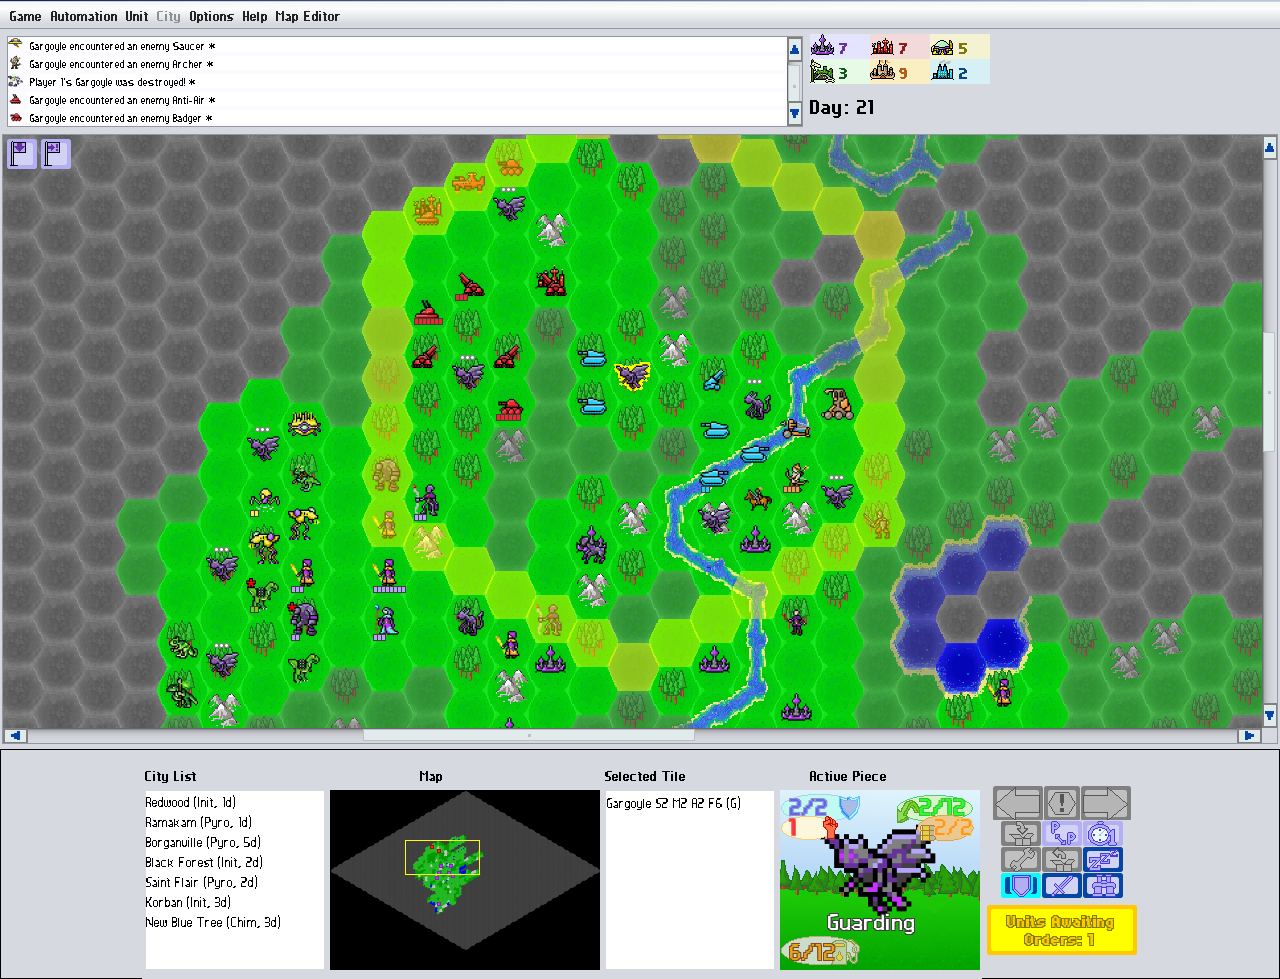Image resolution: width=1280 pixels, height=979 pixels.
Task: Click the golden saucer unit on the map
Action: coord(304,426)
